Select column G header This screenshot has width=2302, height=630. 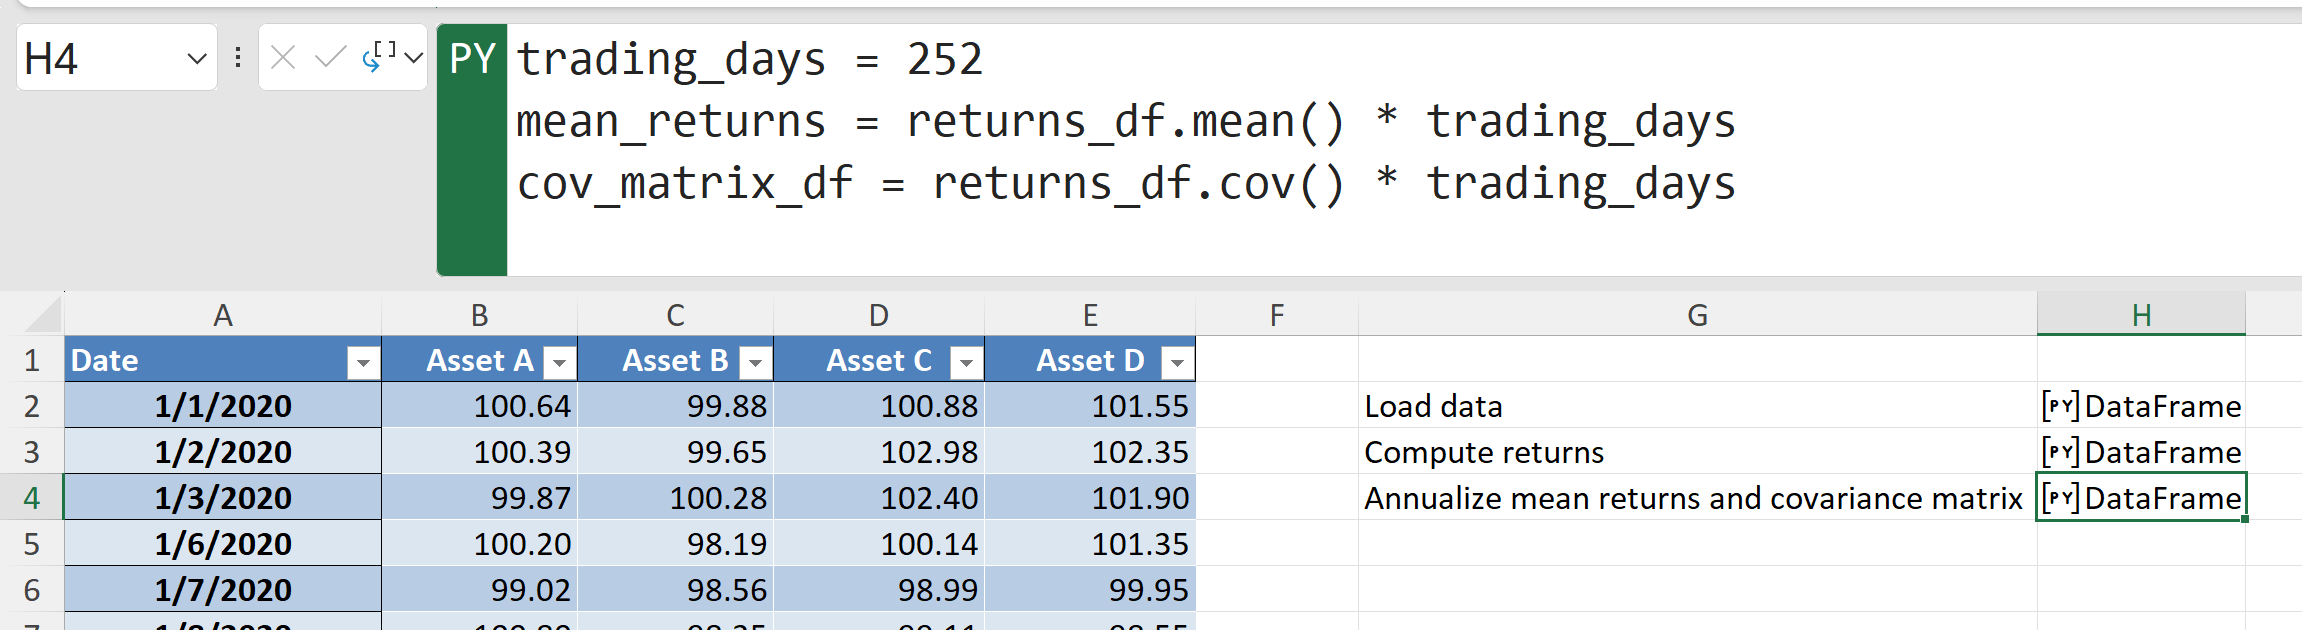click(x=1697, y=316)
